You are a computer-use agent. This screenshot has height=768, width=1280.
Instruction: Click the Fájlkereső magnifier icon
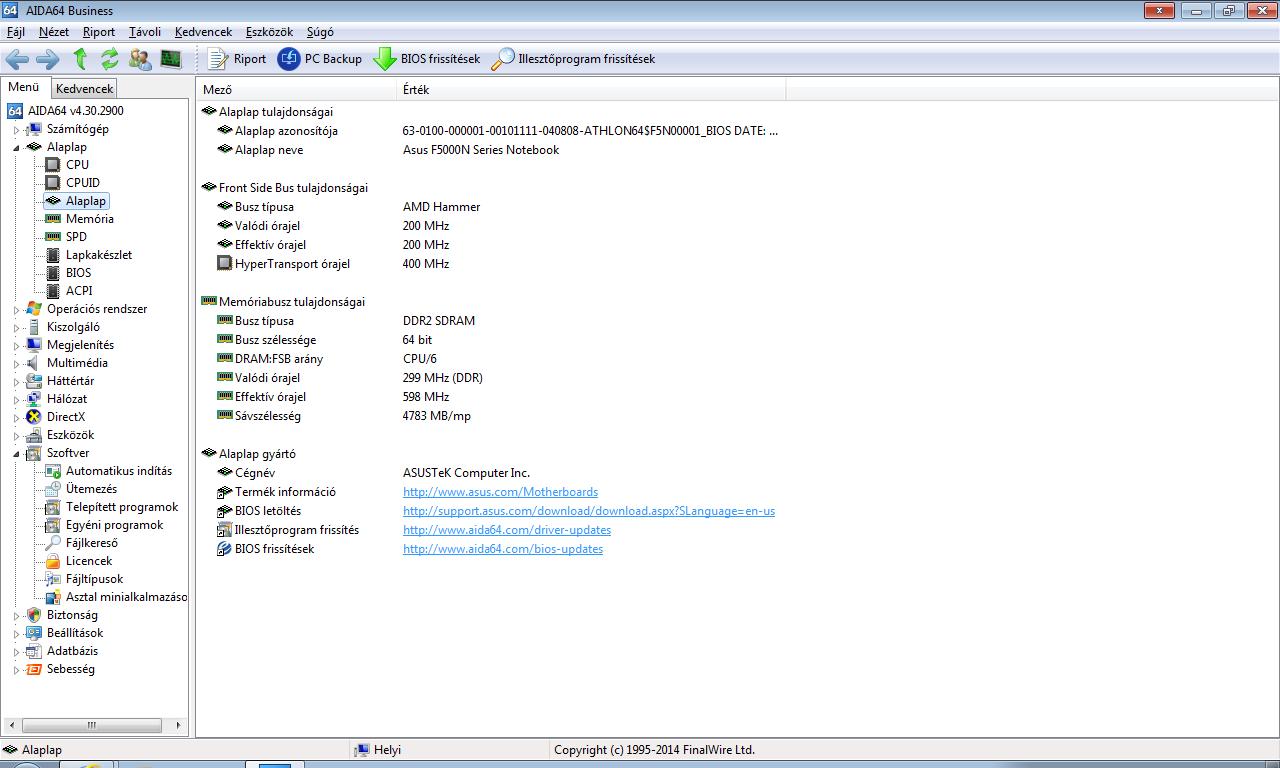(53, 543)
